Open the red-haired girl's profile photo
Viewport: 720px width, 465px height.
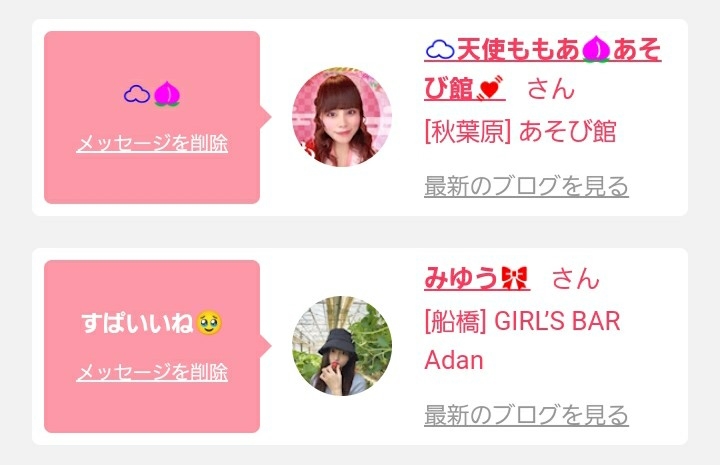[342, 117]
